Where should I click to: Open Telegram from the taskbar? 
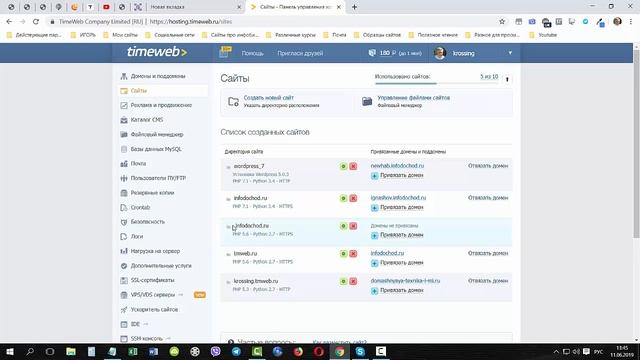(x=236, y=351)
